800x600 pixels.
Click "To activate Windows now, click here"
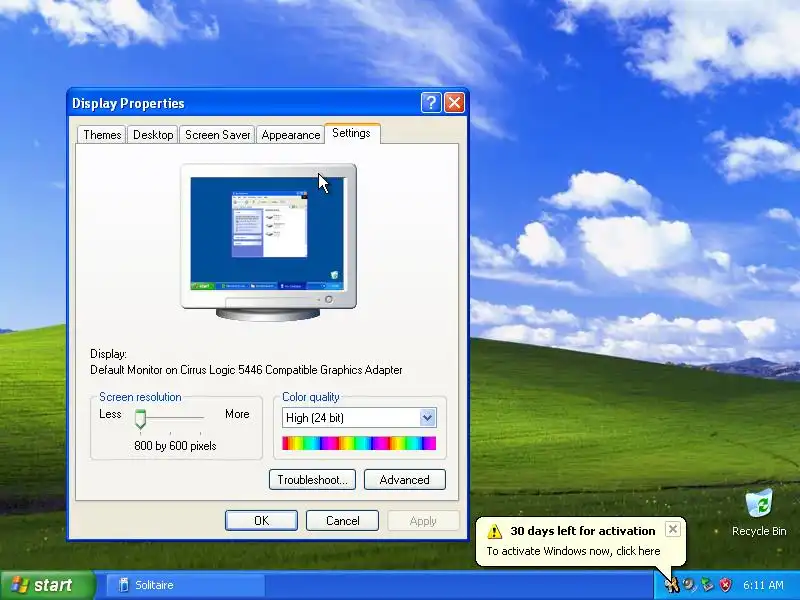(573, 551)
